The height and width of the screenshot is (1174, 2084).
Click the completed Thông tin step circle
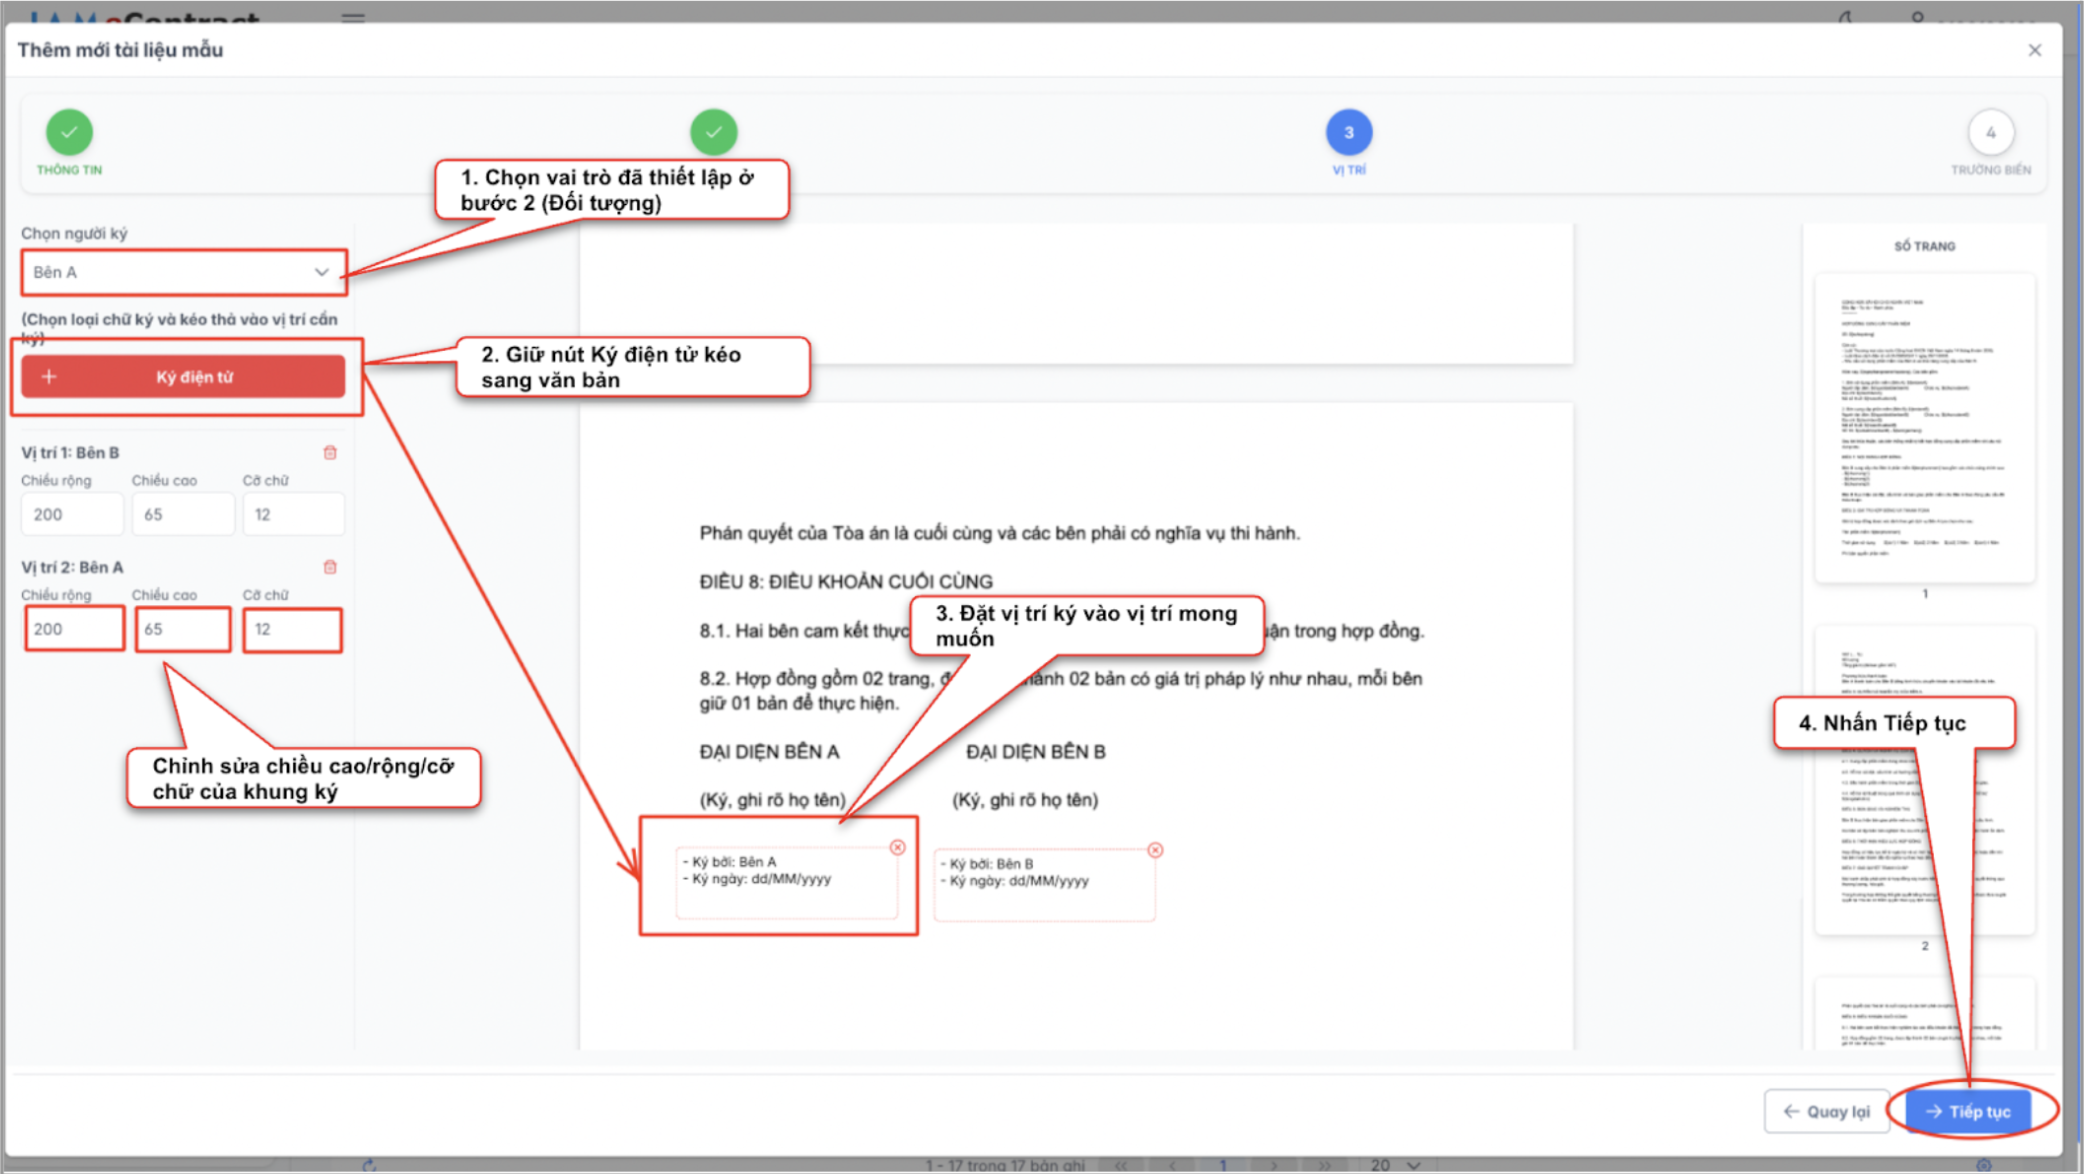(69, 132)
